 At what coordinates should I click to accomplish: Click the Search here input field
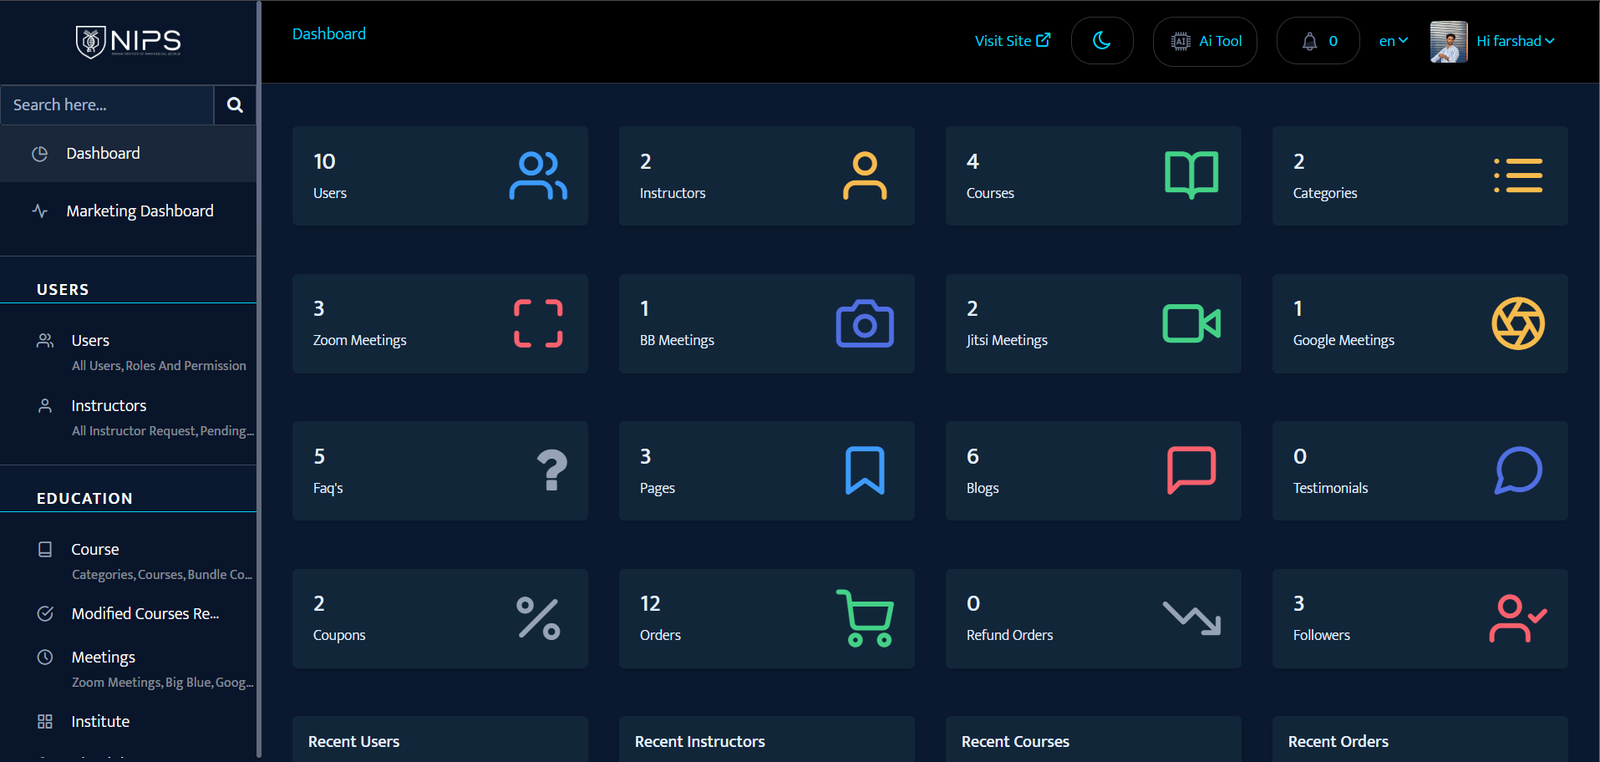click(x=107, y=105)
